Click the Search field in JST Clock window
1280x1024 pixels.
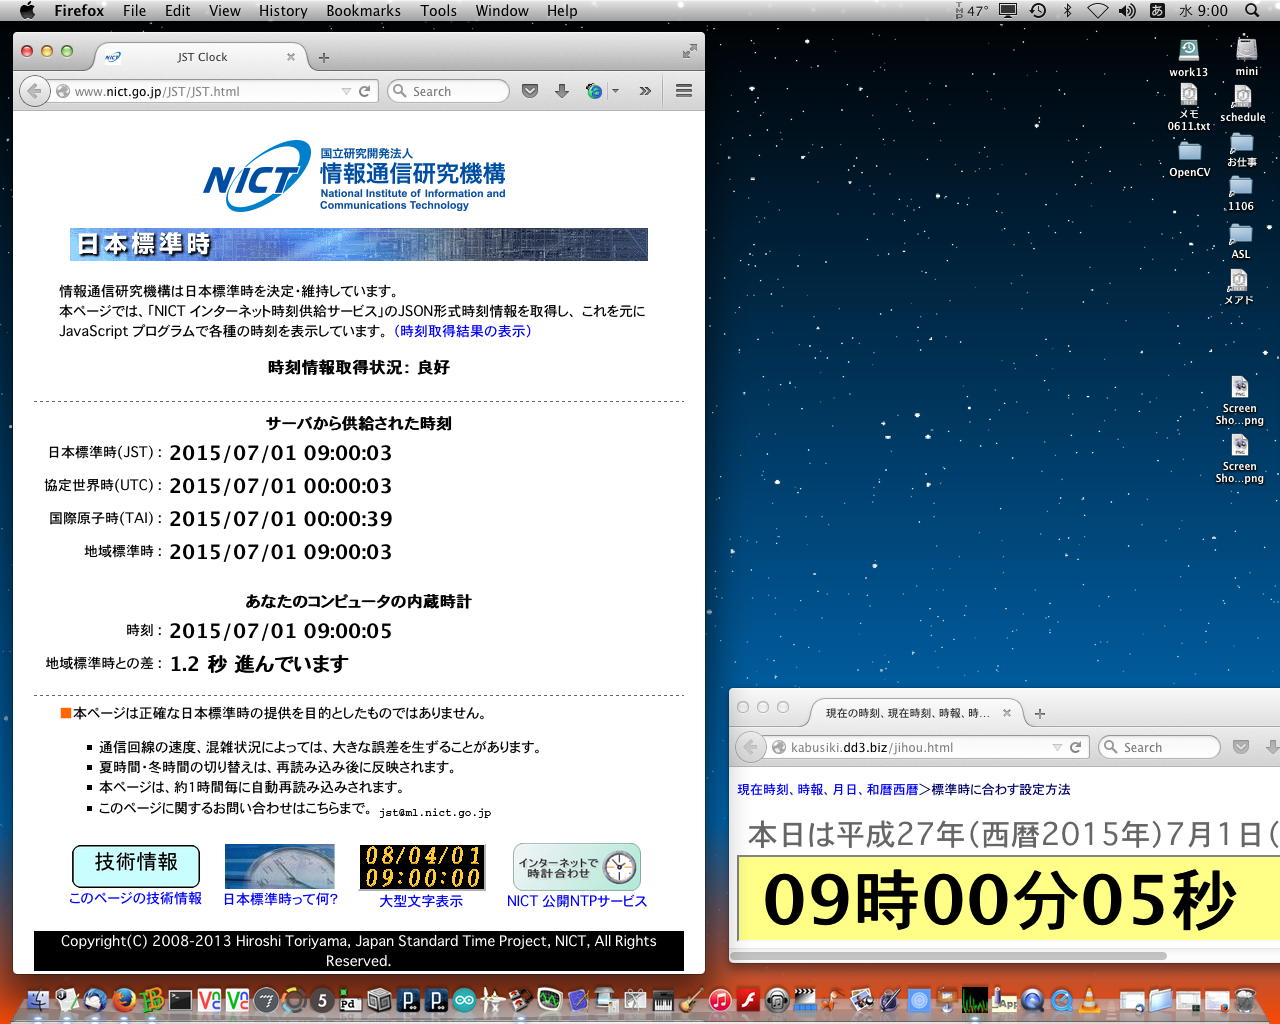tap(448, 91)
